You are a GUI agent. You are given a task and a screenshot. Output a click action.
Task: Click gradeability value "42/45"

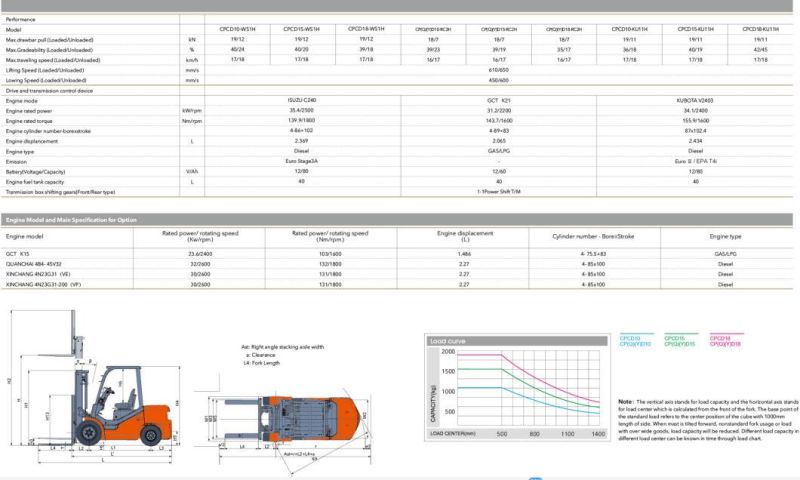(760, 49)
